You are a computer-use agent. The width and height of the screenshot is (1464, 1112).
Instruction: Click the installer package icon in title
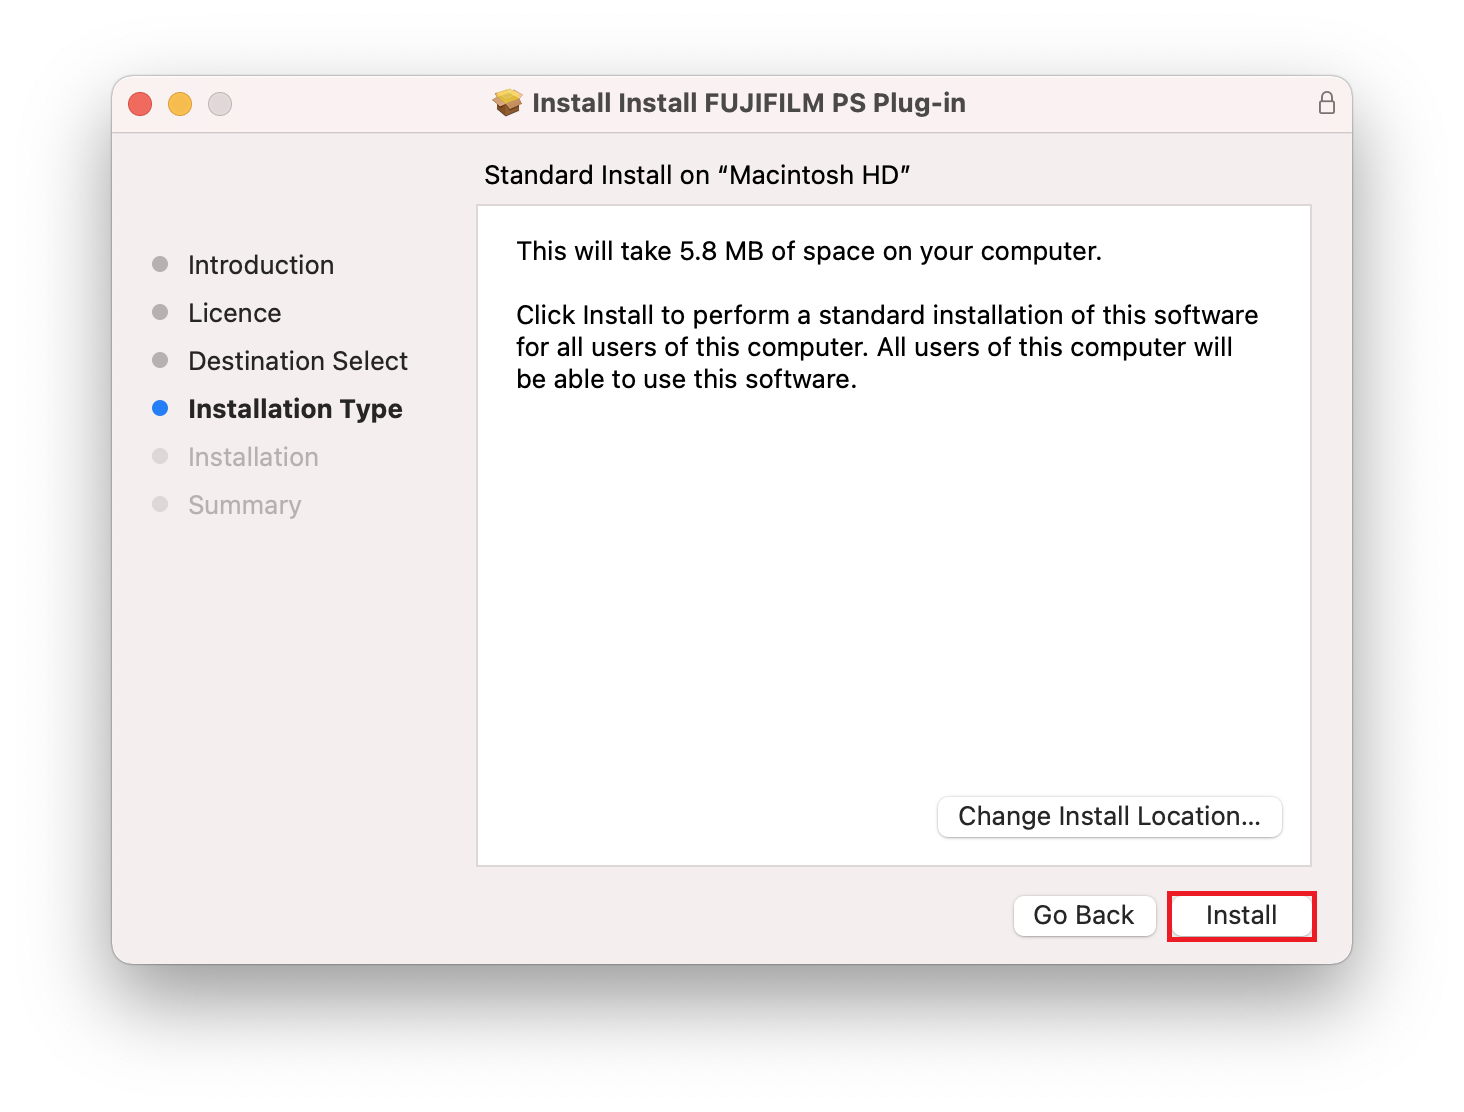[x=508, y=102]
